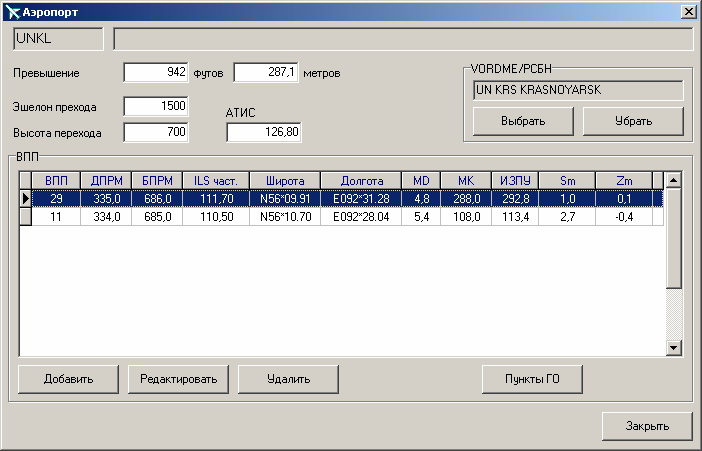Select the row indicator arrow for runway 29
The height and width of the screenshot is (451, 702).
tap(26, 198)
